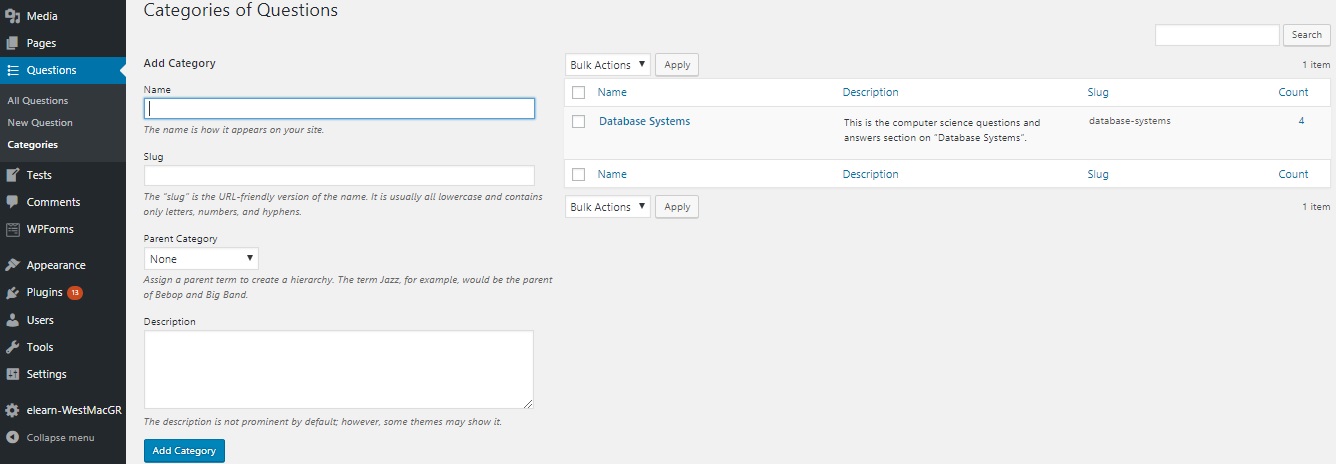Open the top Bulk Actions dropdown

click(607, 65)
